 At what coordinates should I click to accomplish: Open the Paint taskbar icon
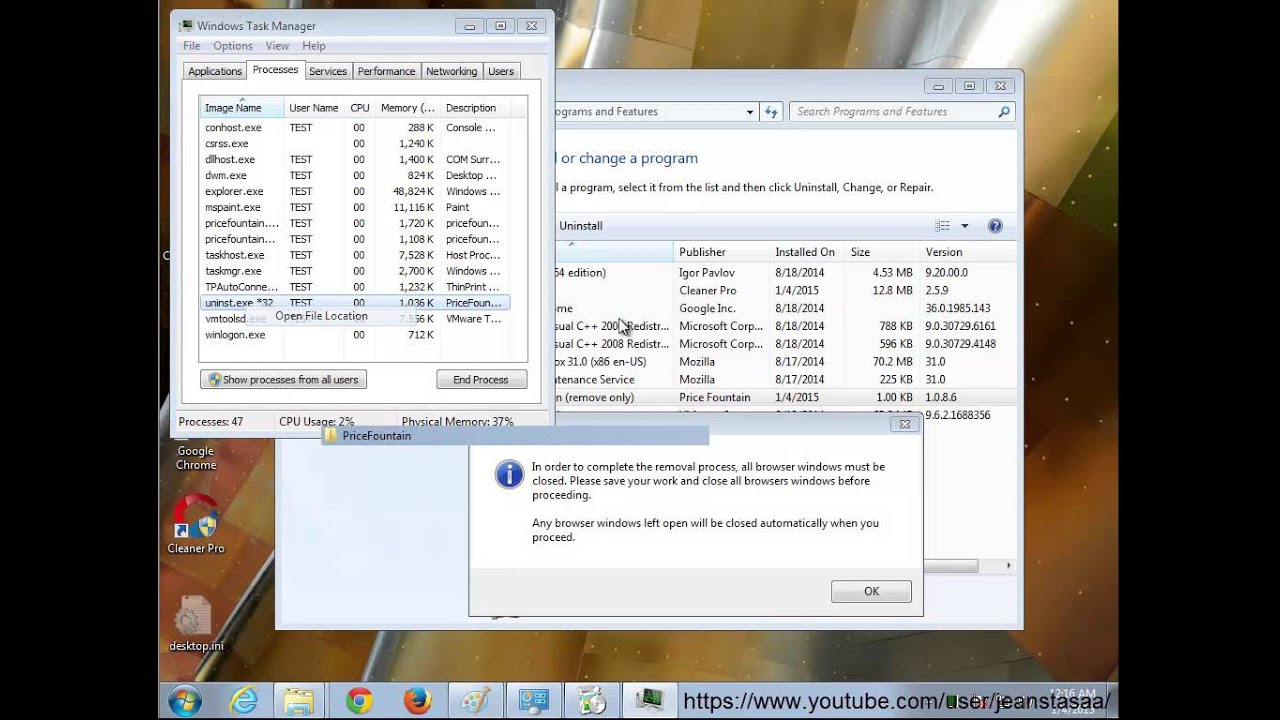(x=475, y=701)
